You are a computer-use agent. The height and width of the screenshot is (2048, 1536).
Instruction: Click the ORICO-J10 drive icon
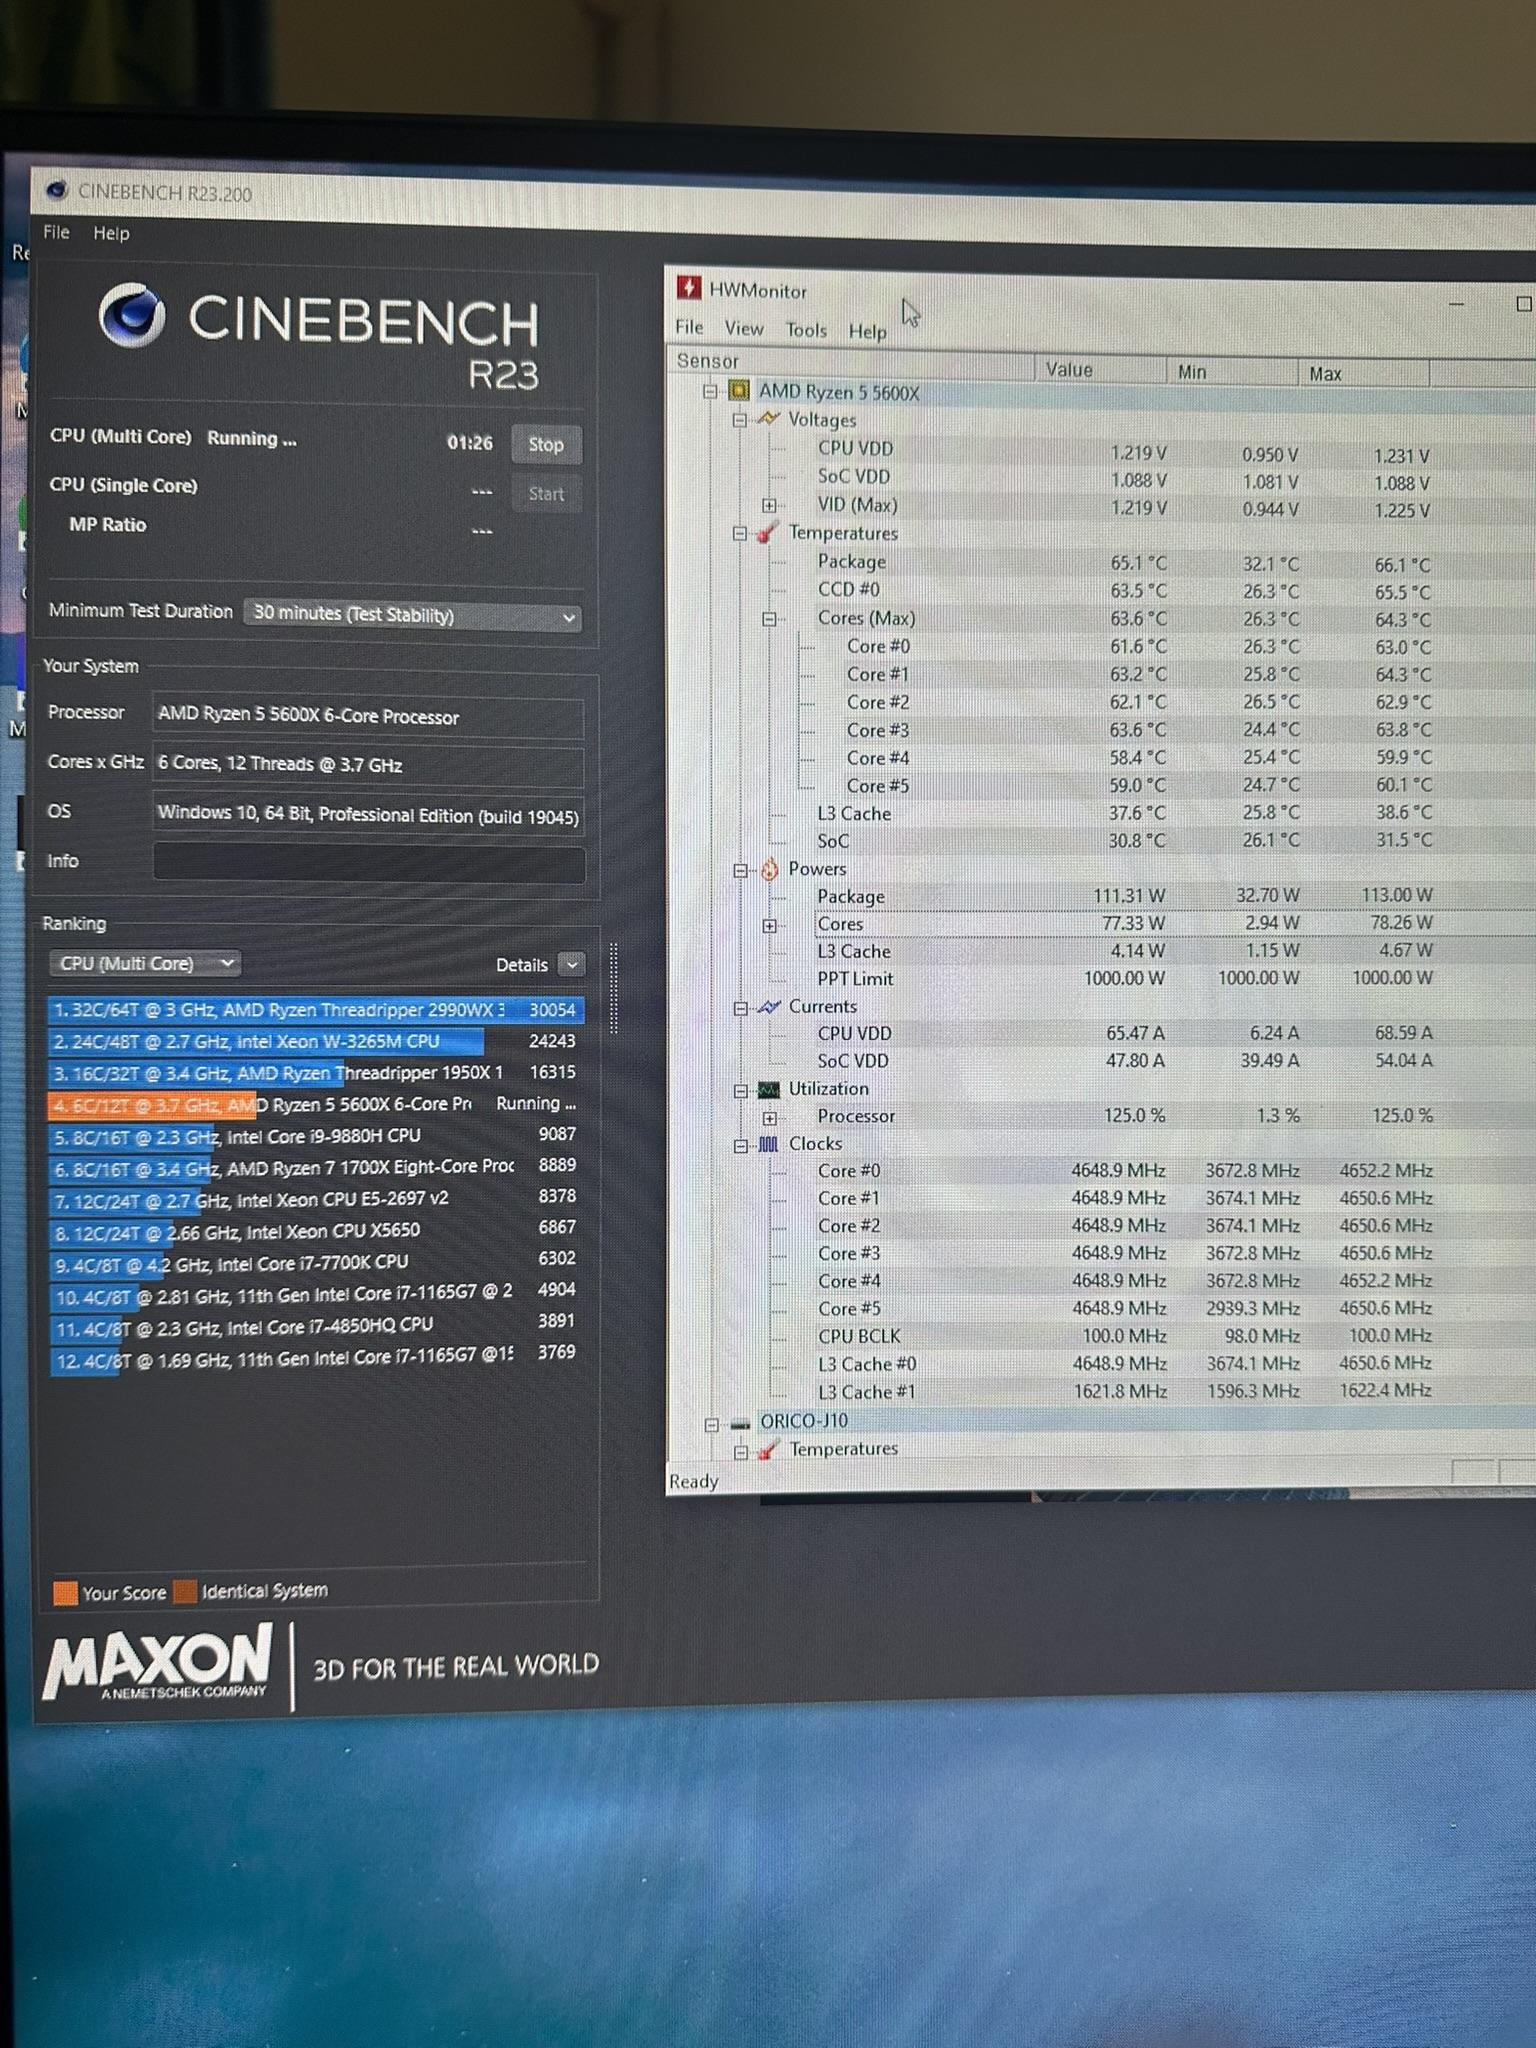click(x=740, y=1423)
